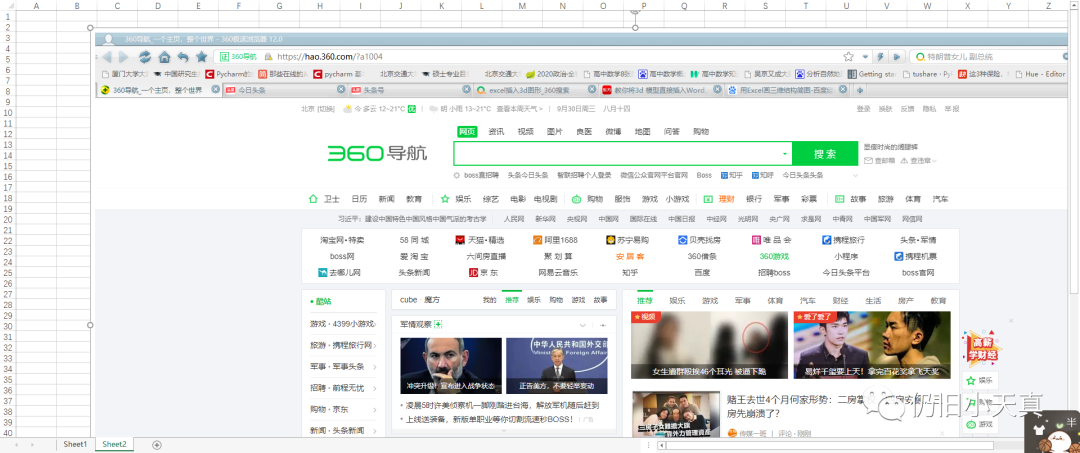Click the lightning speed-mode icon
The width and height of the screenshot is (1080, 453).
click(880, 56)
